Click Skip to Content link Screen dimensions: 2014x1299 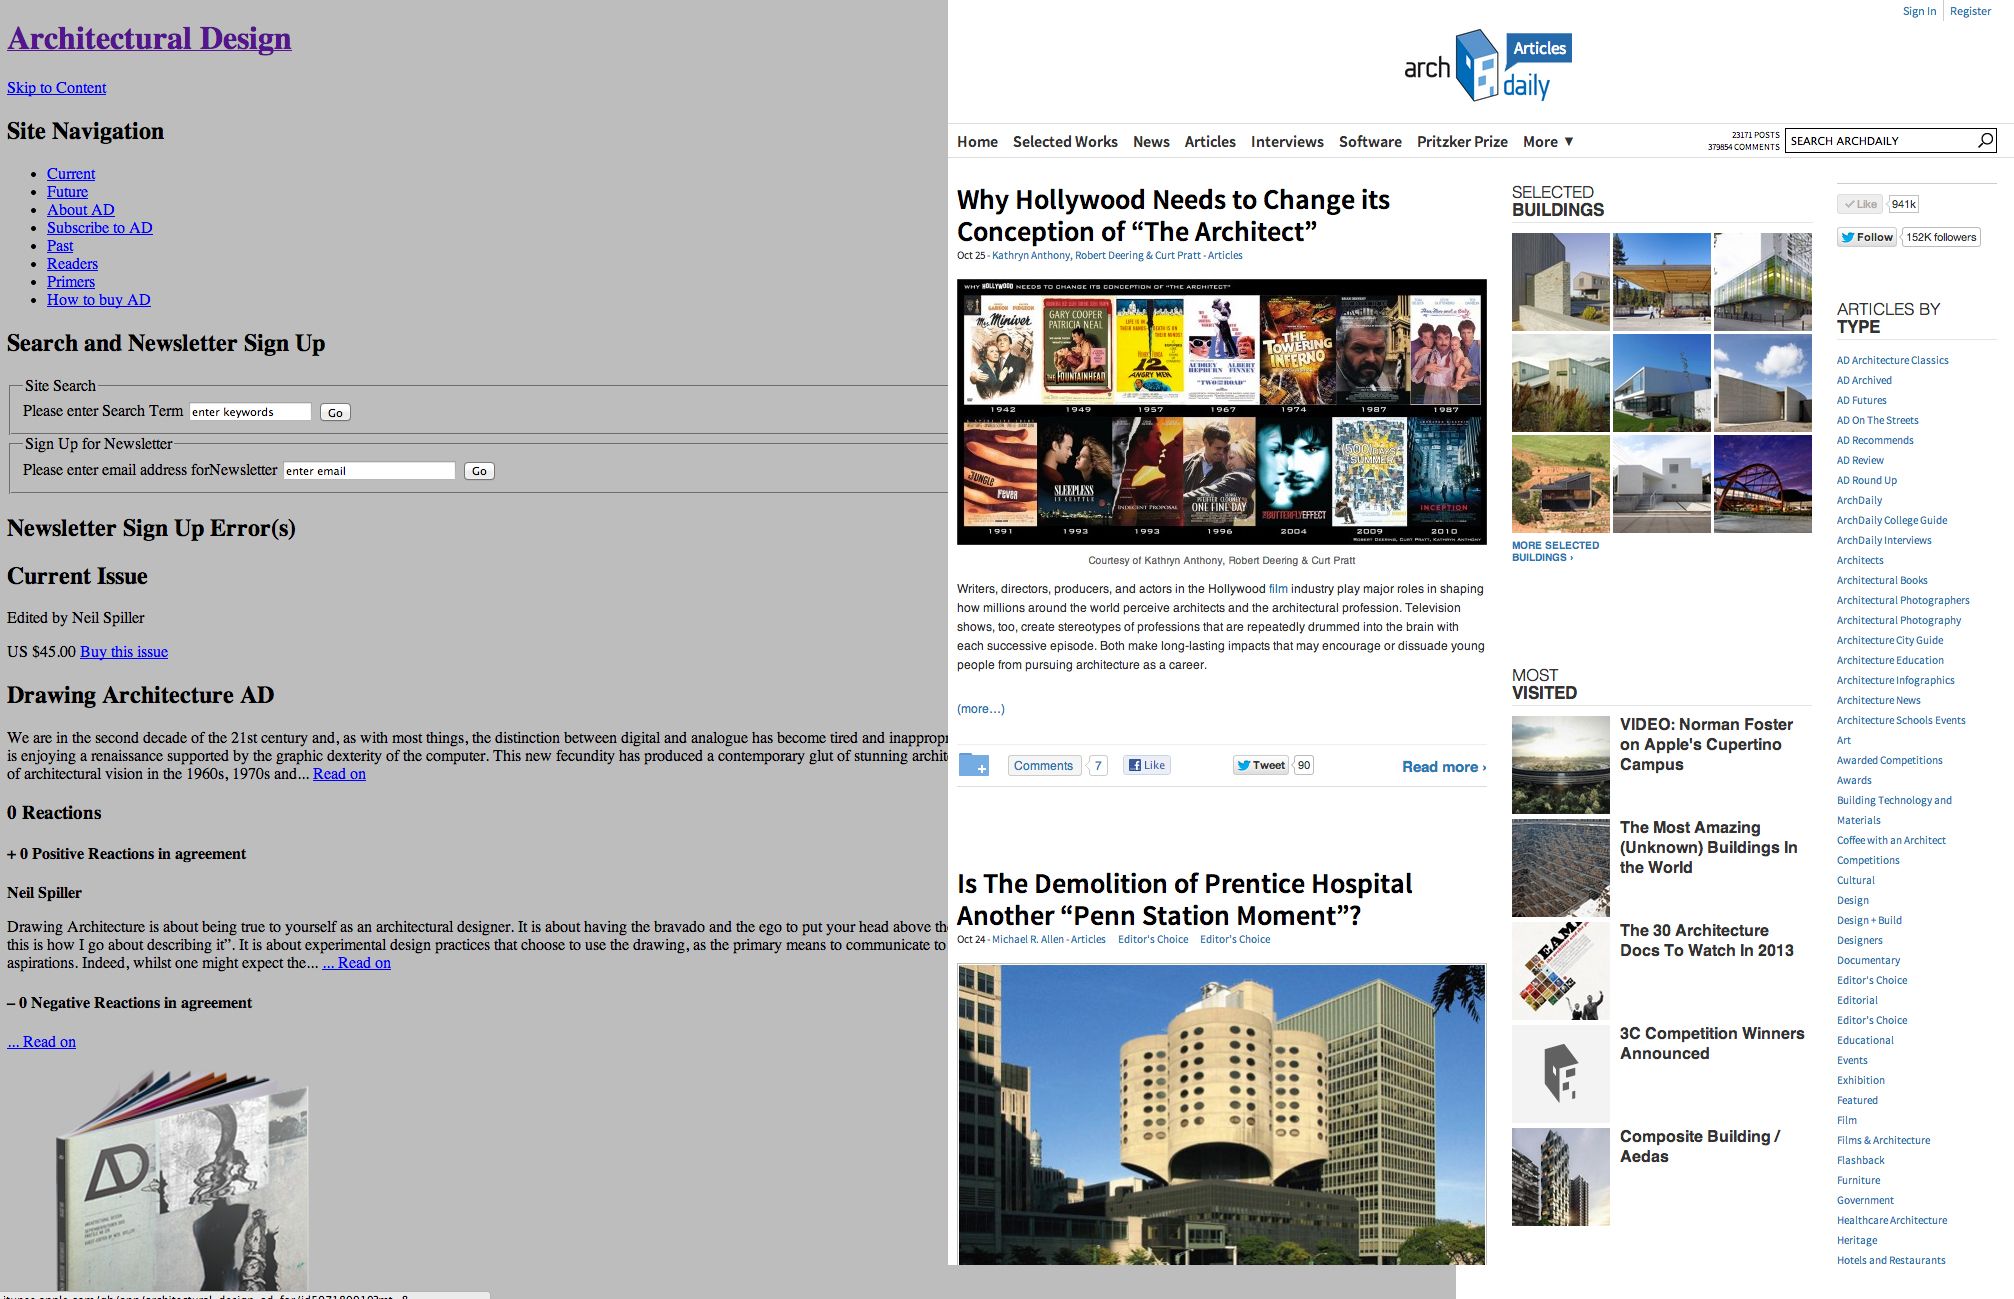tap(56, 88)
